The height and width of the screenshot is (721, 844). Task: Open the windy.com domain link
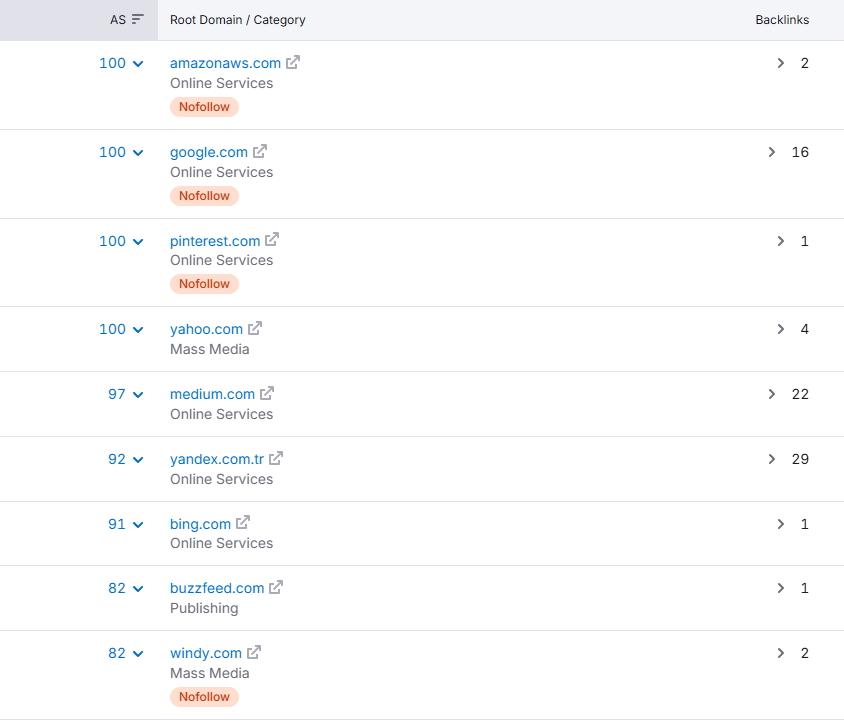point(206,653)
